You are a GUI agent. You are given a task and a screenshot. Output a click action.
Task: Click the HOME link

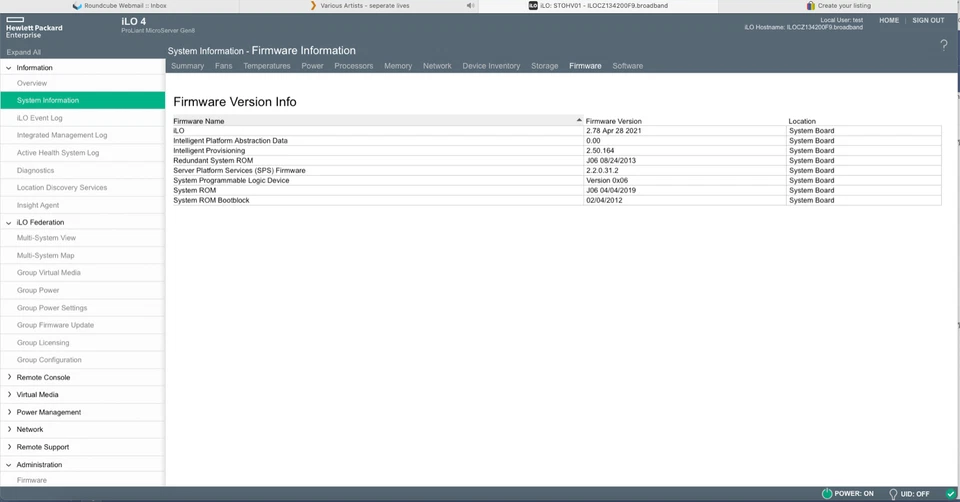(x=889, y=20)
